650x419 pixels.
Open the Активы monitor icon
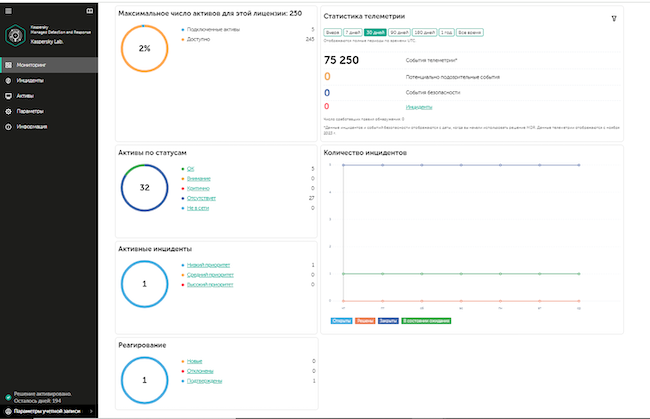pyautogui.click(x=8, y=96)
